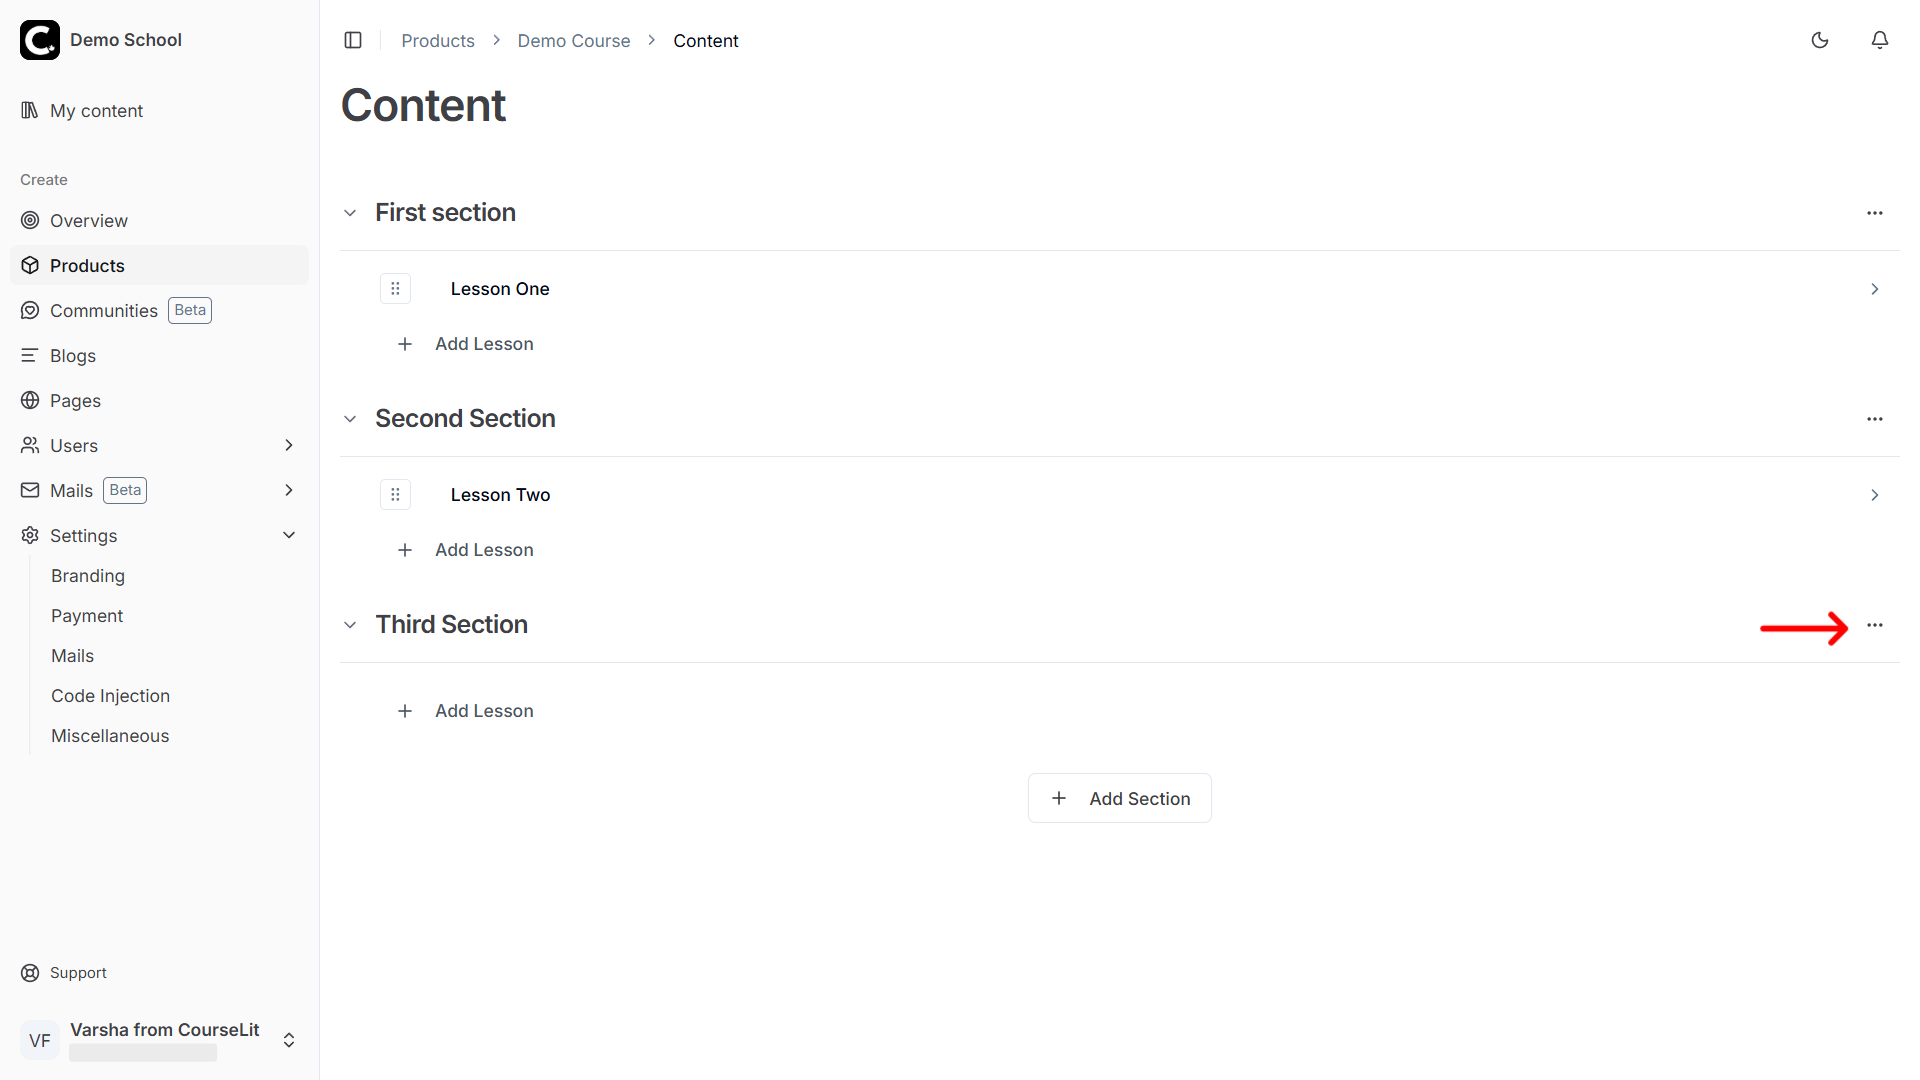
Task: Click the CourseLit Demo School logo
Action: (40, 40)
